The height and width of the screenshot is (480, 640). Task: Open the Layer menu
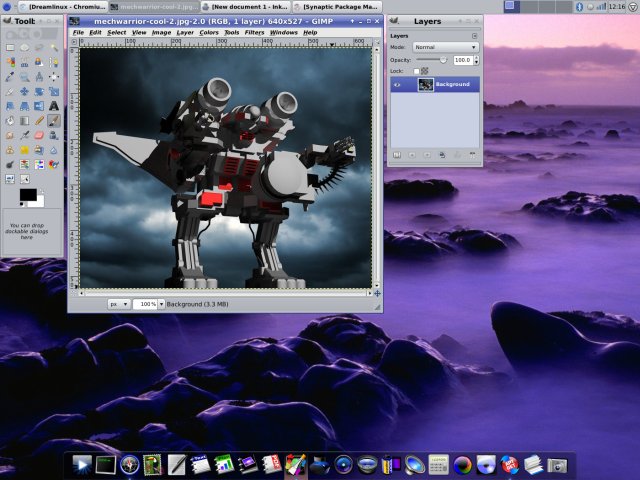(x=185, y=33)
